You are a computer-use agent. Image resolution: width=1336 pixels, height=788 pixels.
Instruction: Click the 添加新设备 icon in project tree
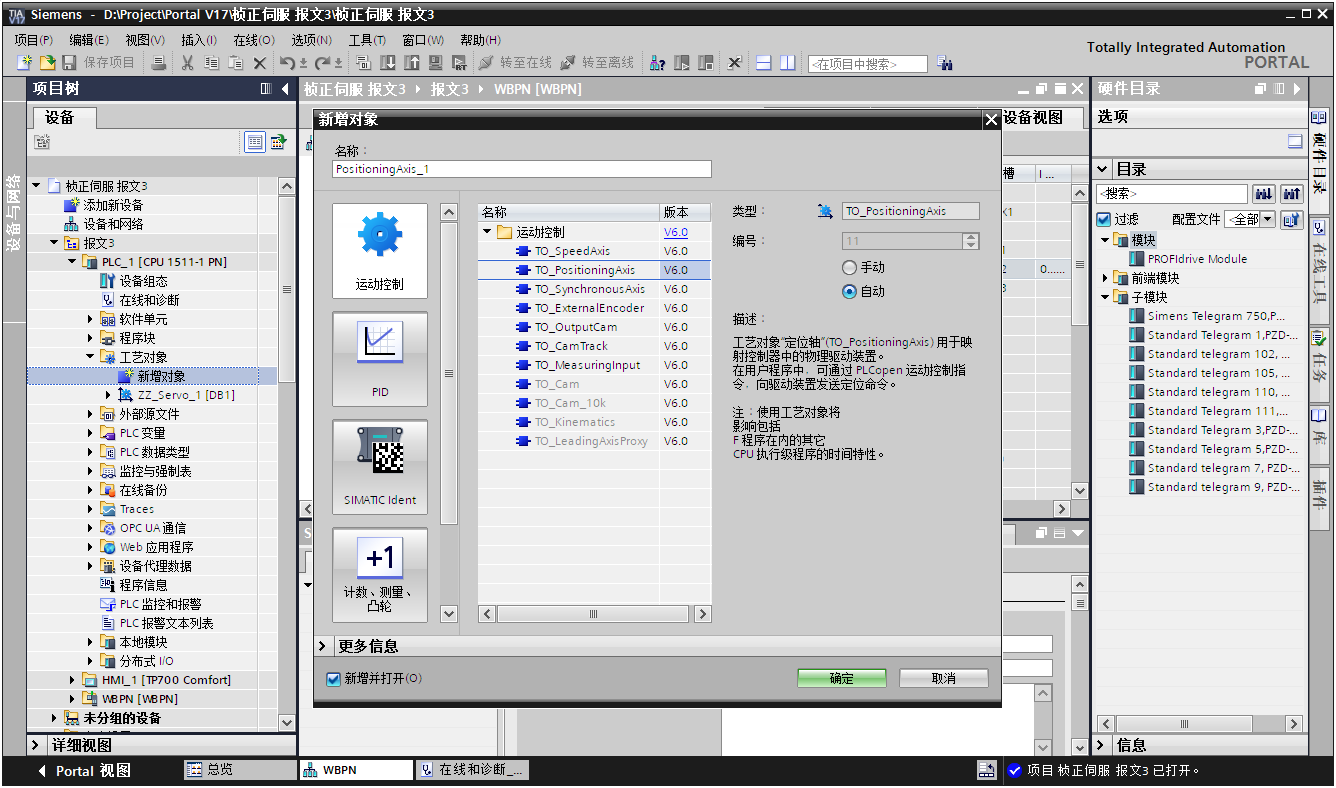pyautogui.click(x=72, y=204)
